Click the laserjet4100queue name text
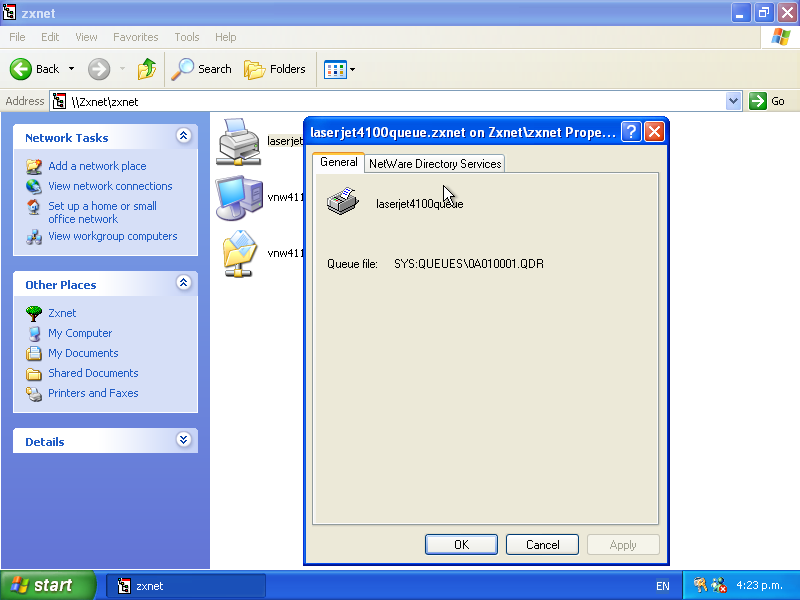 419,204
